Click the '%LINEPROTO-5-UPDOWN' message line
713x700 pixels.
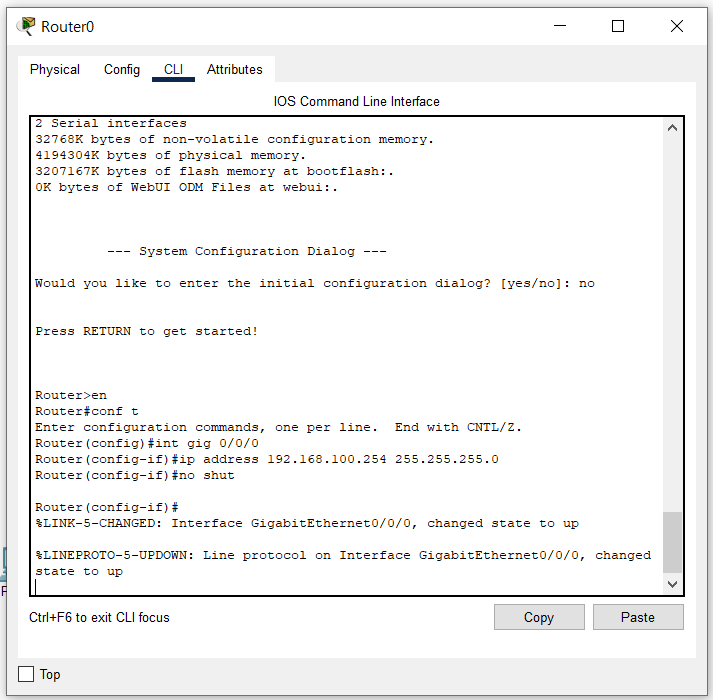click(343, 563)
